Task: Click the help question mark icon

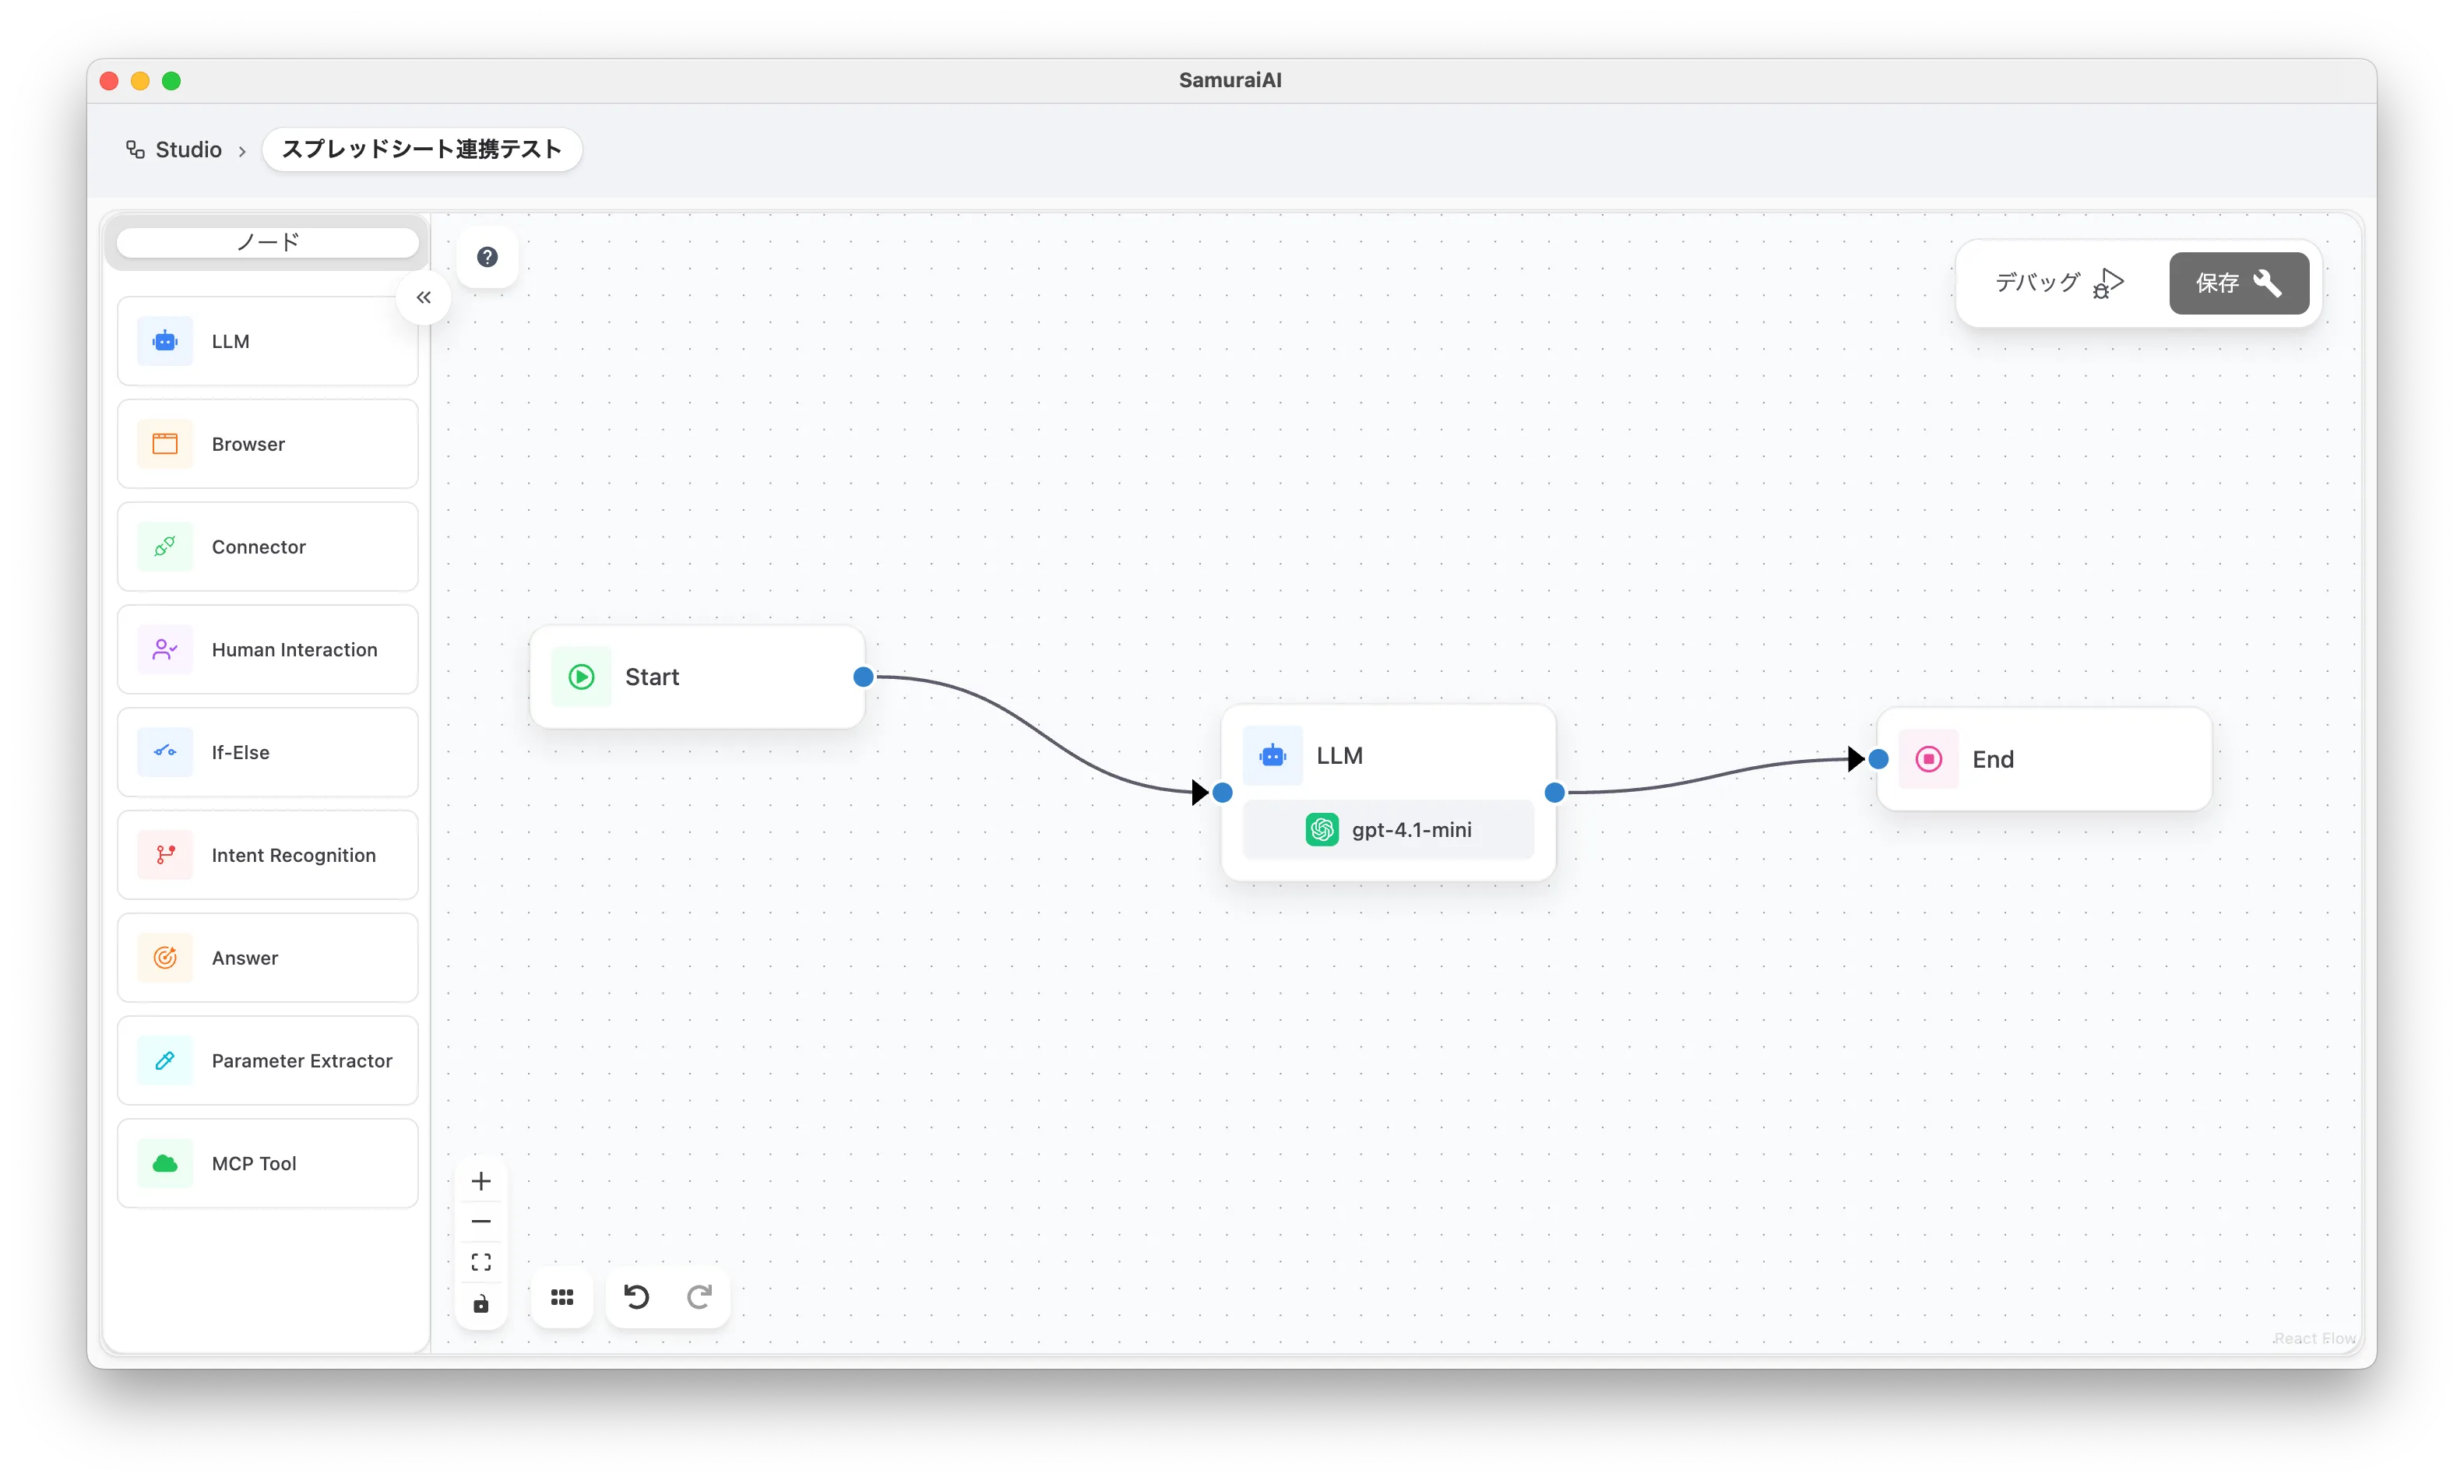Action: (x=487, y=257)
